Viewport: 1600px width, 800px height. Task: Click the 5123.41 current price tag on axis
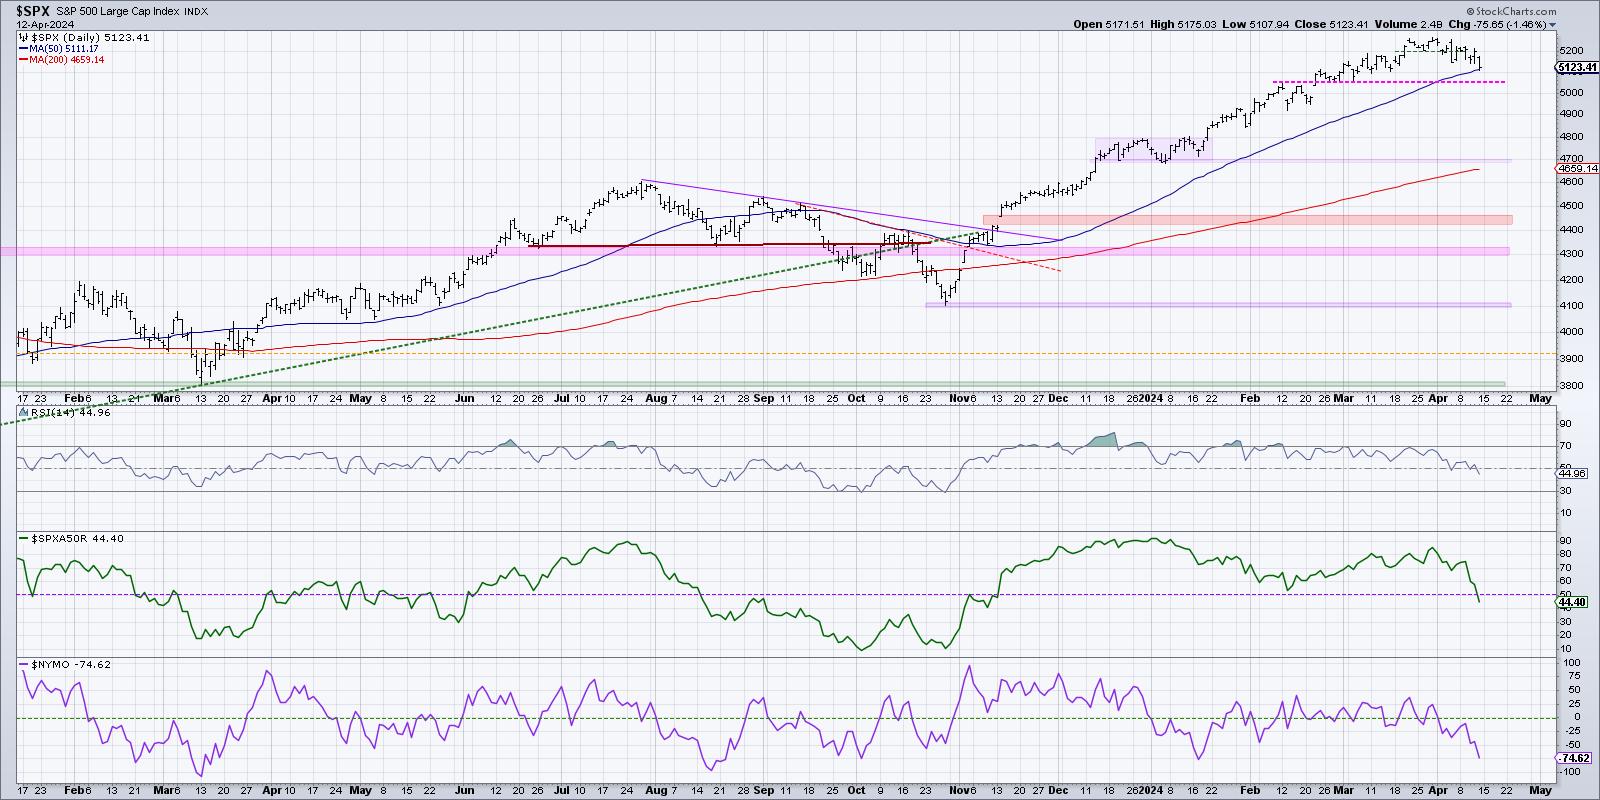click(1577, 68)
